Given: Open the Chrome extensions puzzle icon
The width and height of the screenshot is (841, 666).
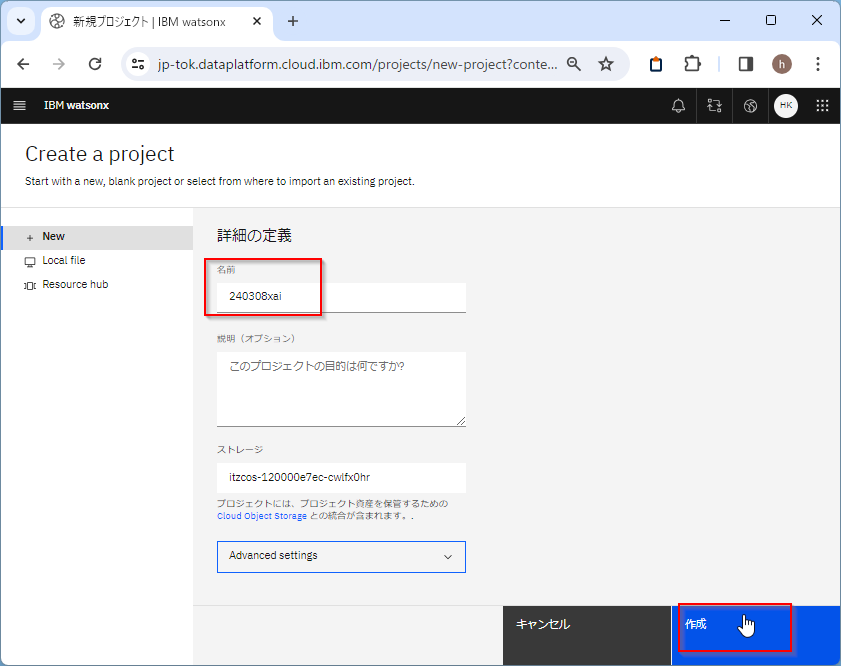Looking at the screenshot, I should tap(693, 63).
